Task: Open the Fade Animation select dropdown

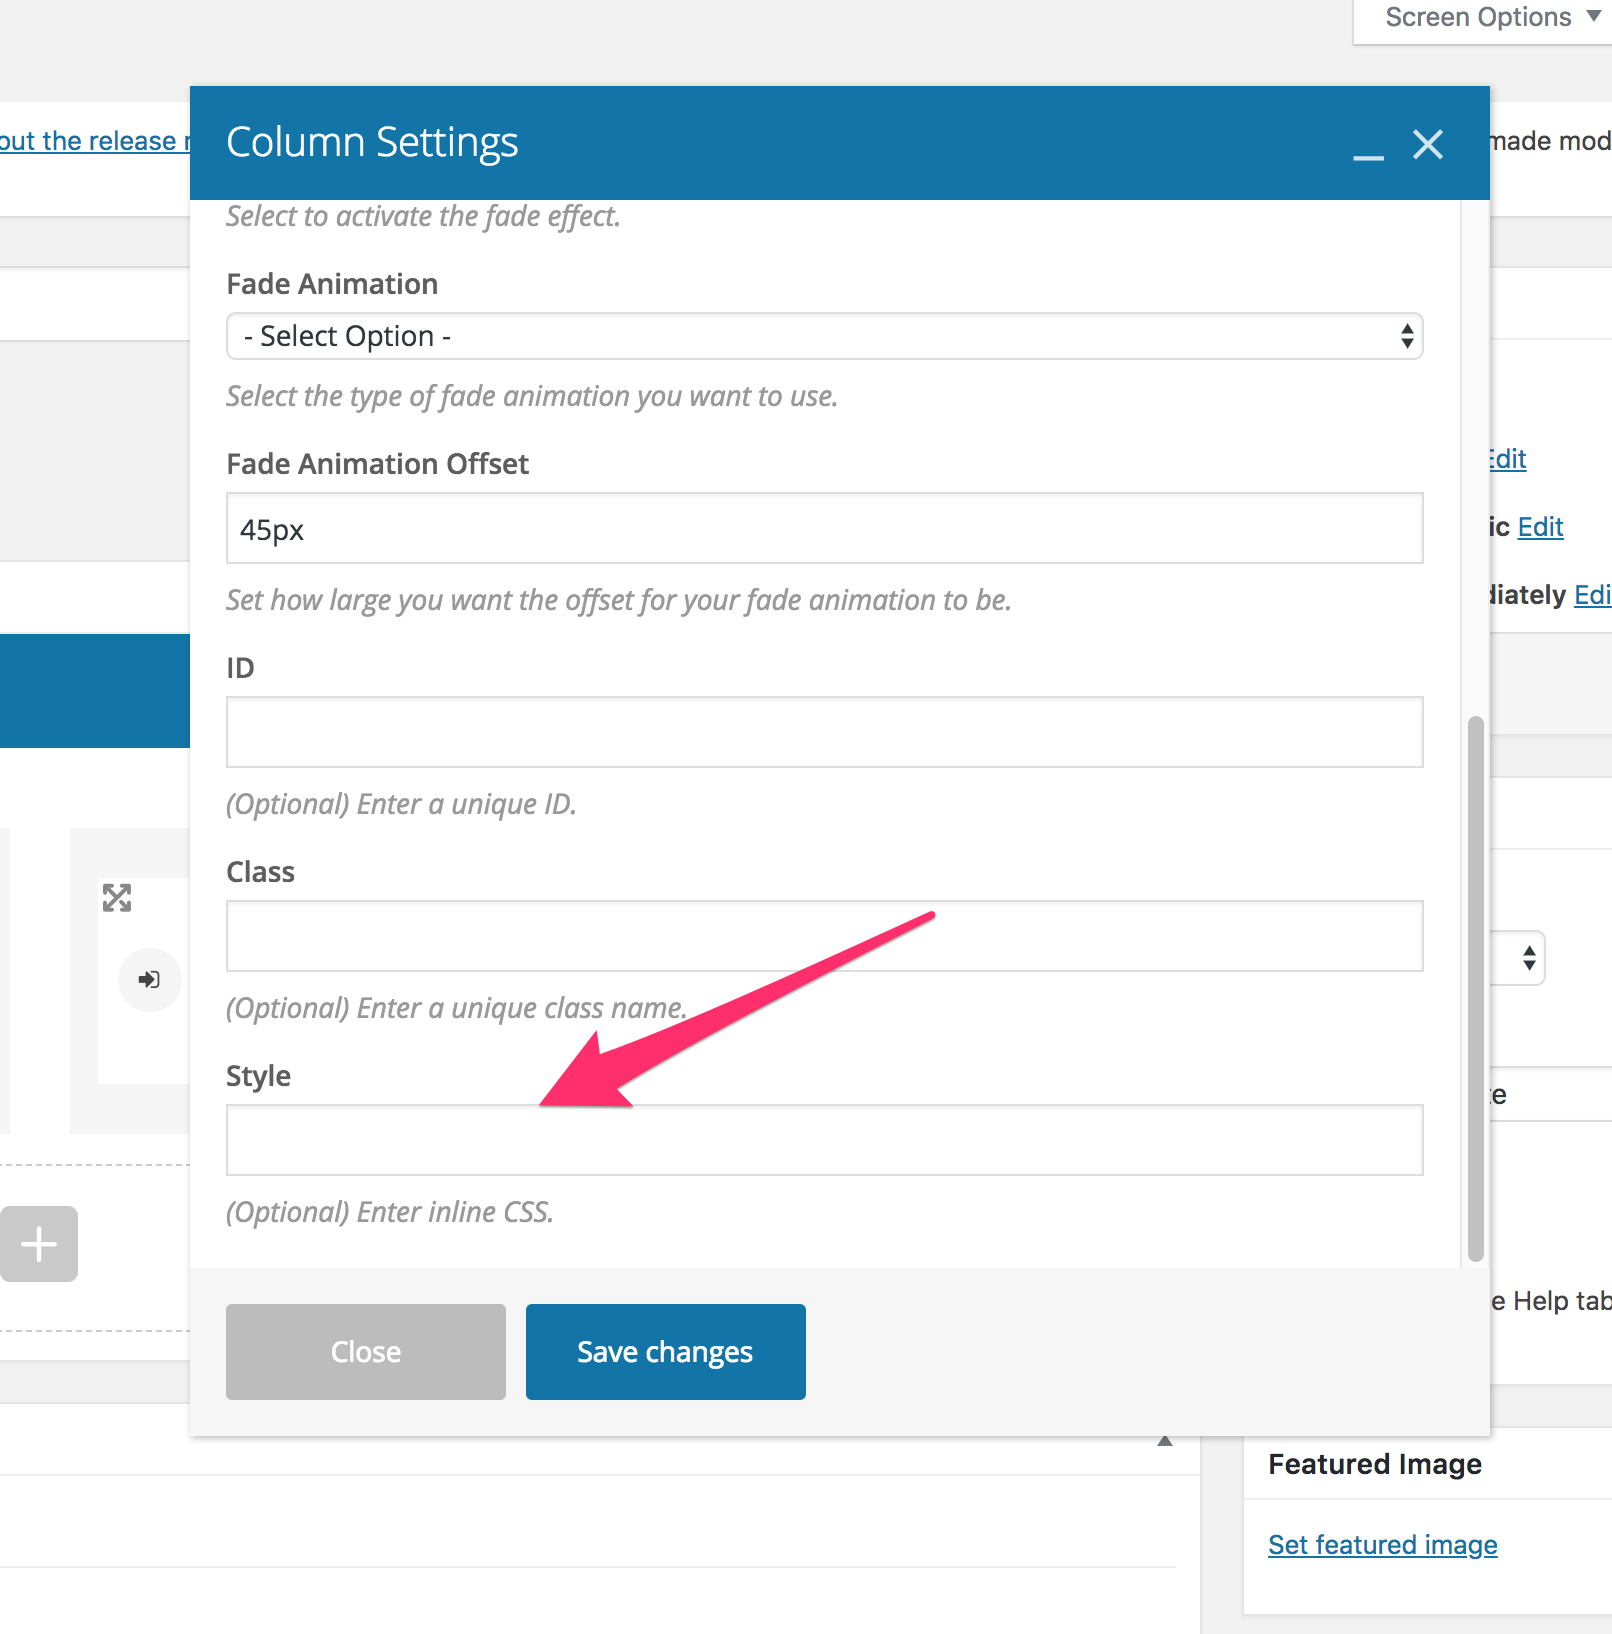Action: coord(824,336)
